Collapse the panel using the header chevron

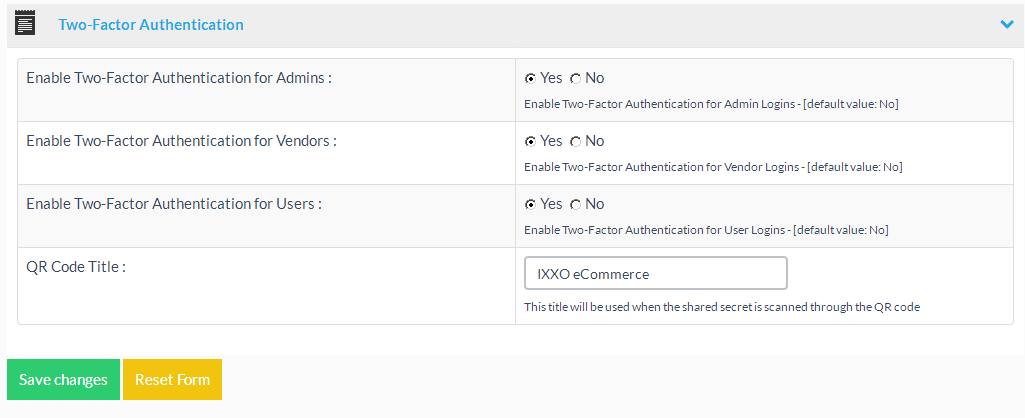(1006, 24)
